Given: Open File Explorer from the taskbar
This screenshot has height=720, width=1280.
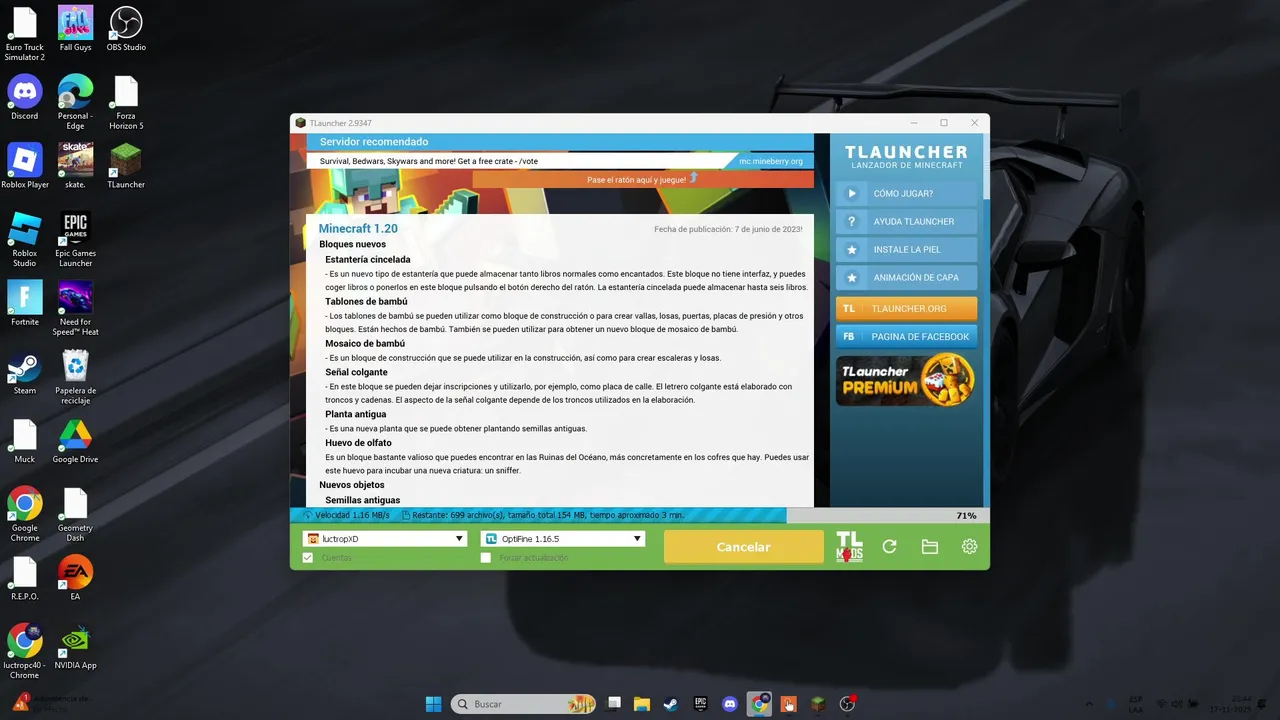Looking at the screenshot, I should click(x=642, y=704).
